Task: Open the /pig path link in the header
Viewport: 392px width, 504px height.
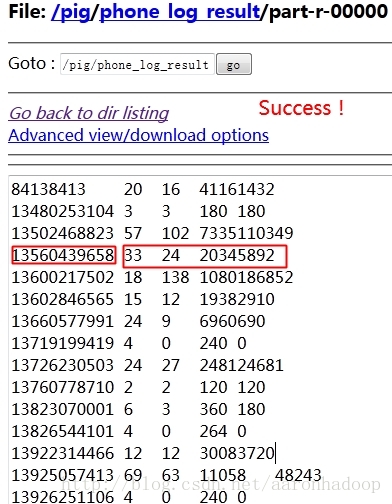Action: [x=71, y=12]
